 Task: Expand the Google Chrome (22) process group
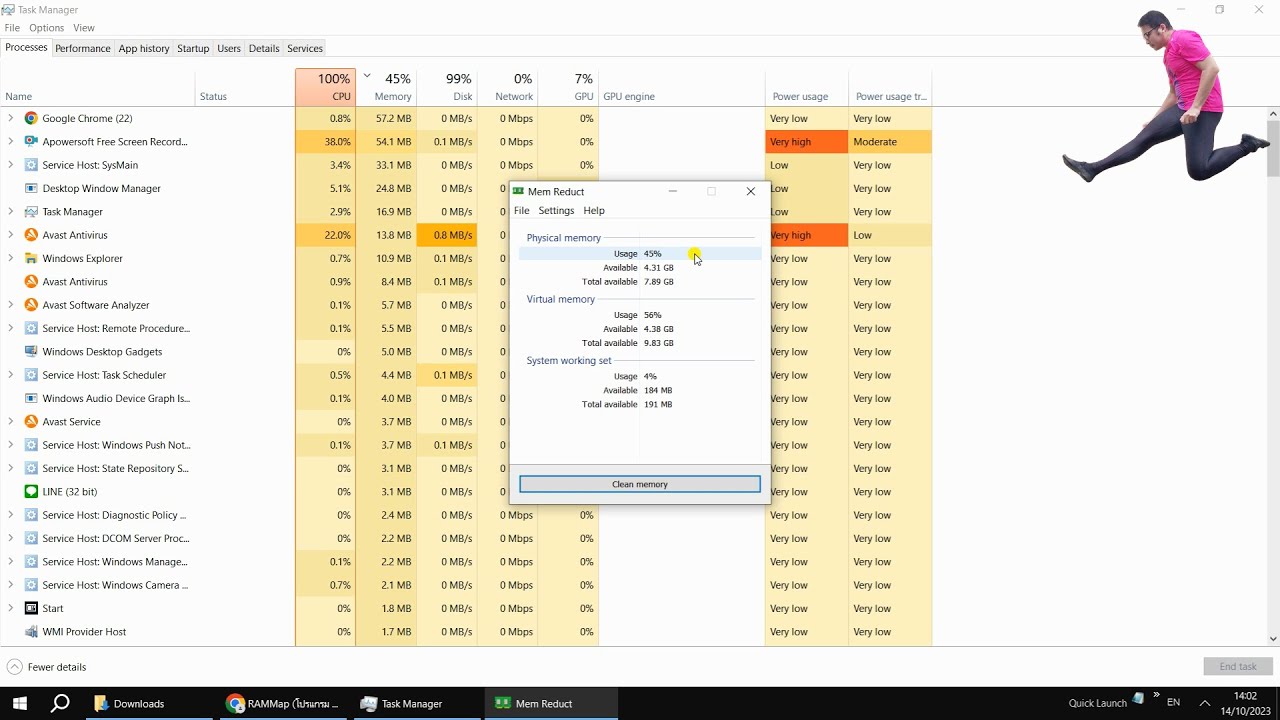pyautogui.click(x=11, y=118)
